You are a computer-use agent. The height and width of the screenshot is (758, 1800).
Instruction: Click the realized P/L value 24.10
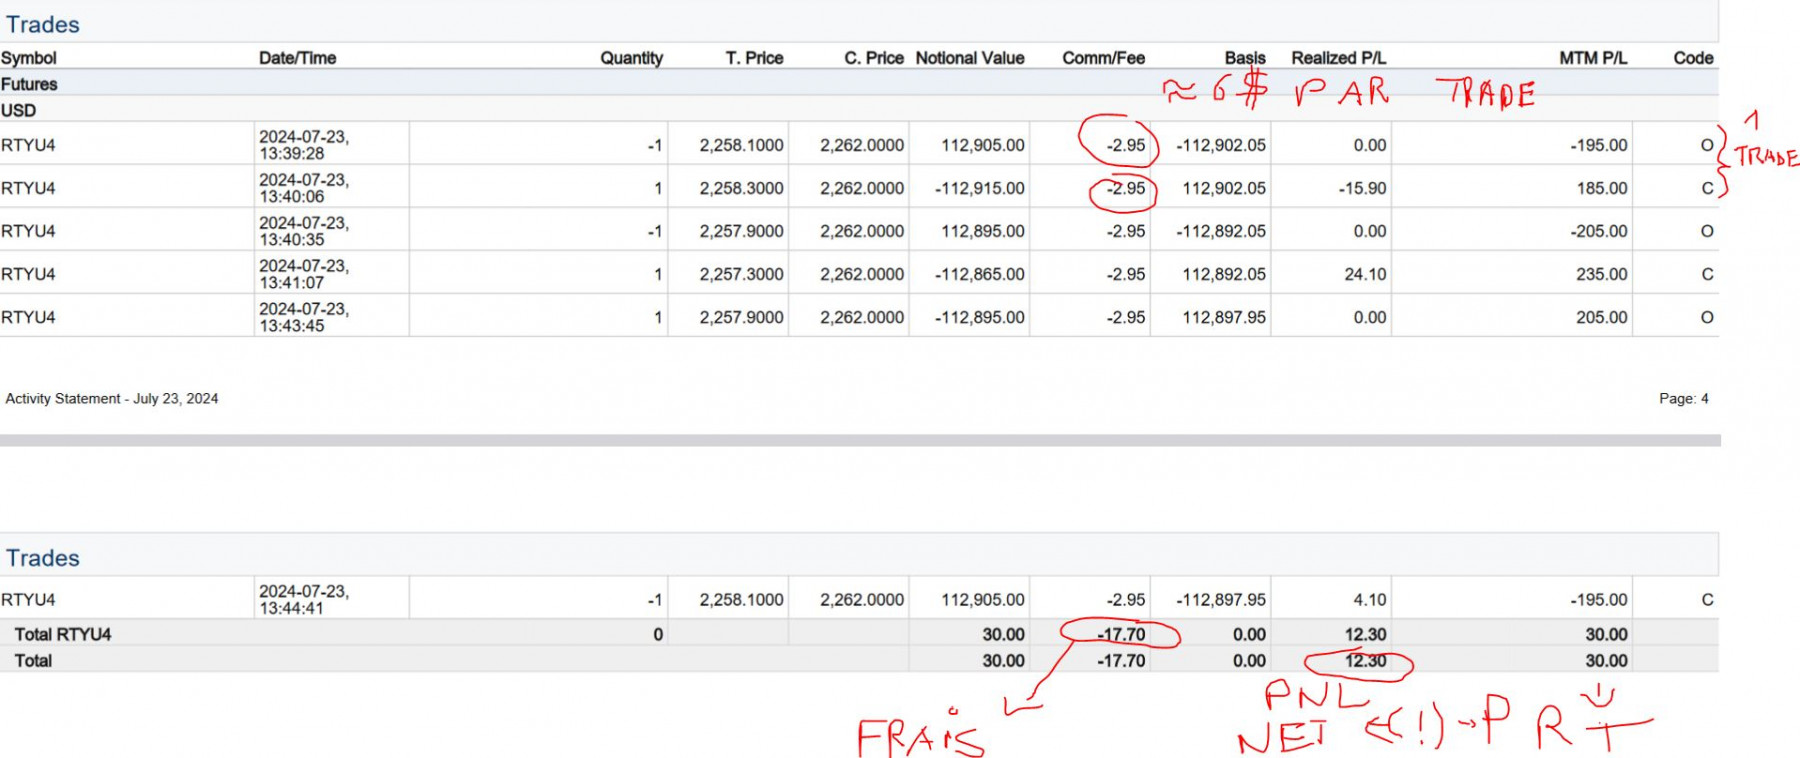[x=1365, y=274]
